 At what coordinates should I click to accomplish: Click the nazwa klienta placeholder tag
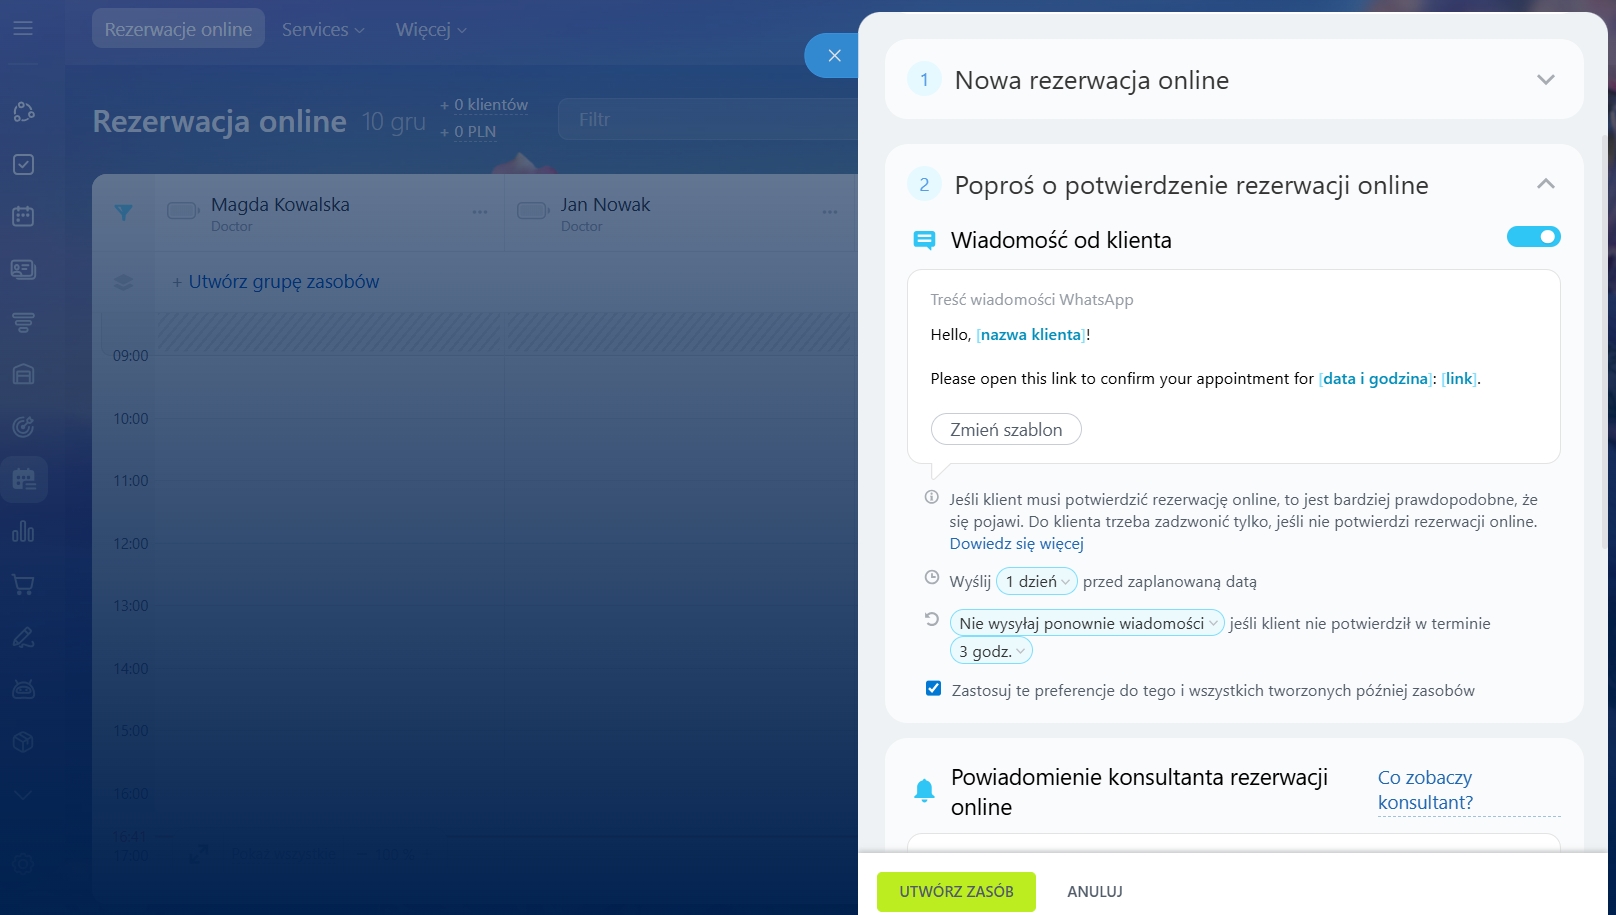[x=1031, y=335]
